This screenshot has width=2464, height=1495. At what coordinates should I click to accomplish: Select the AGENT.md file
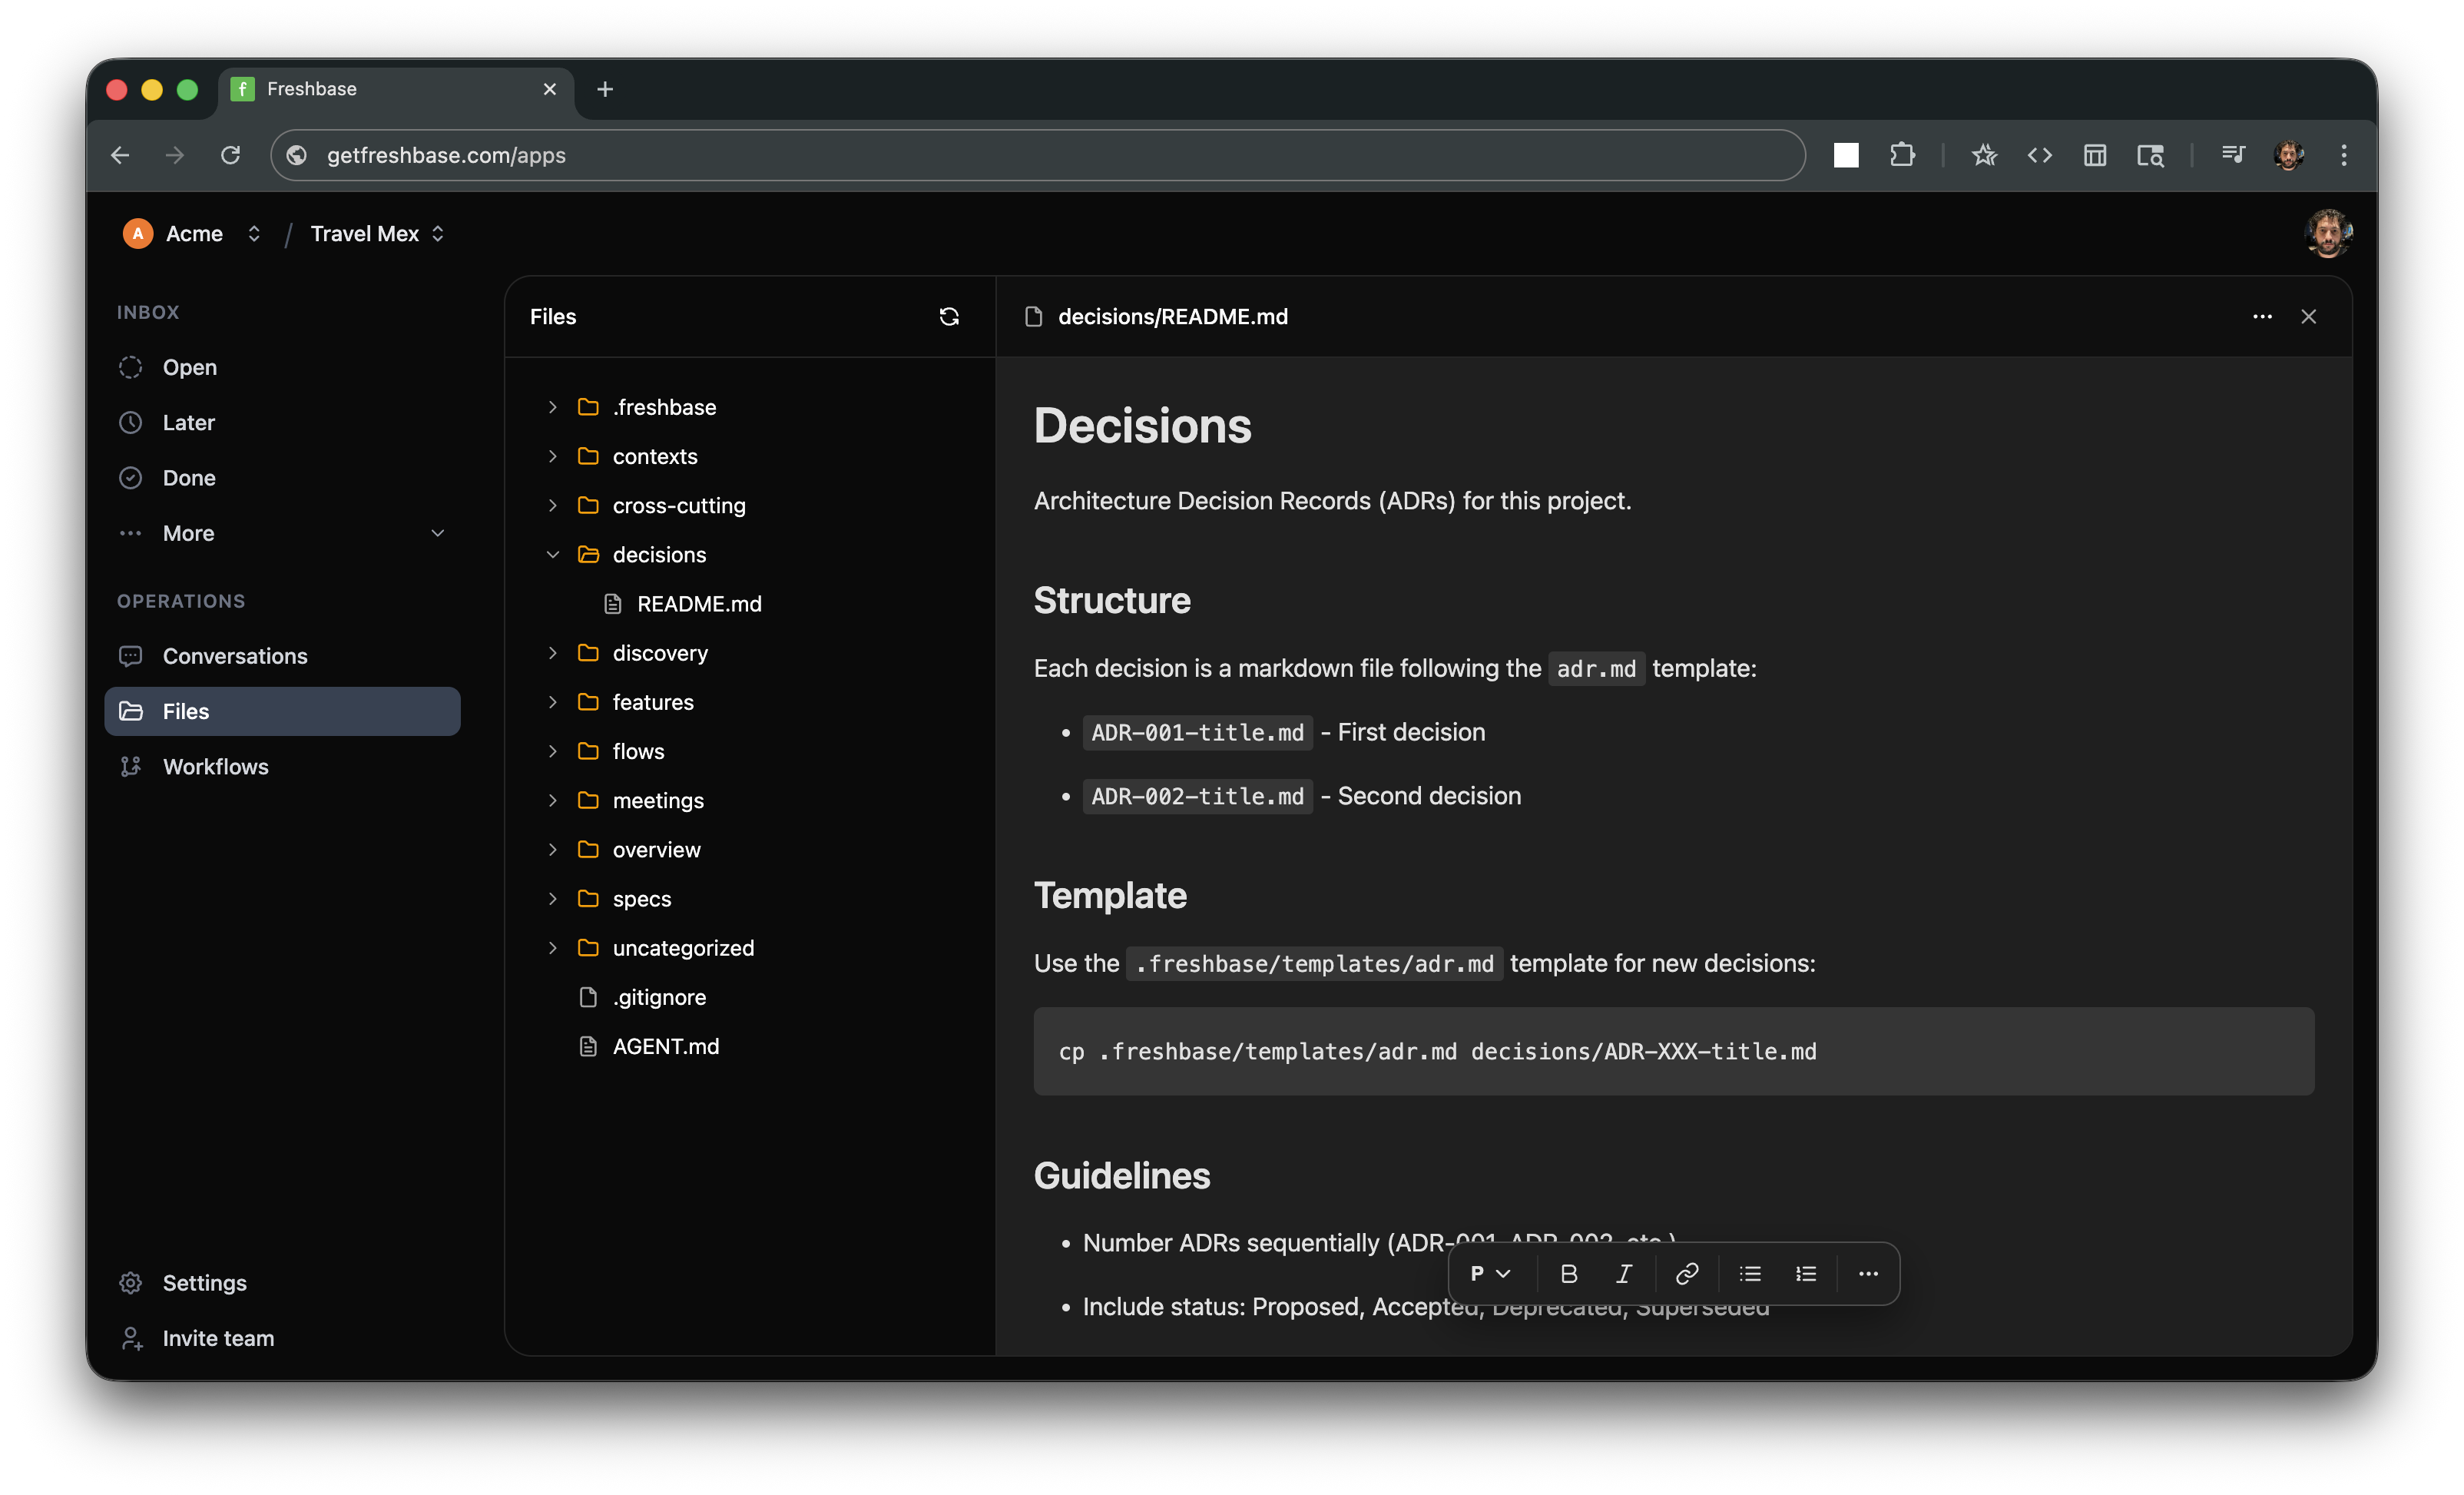(x=665, y=1046)
